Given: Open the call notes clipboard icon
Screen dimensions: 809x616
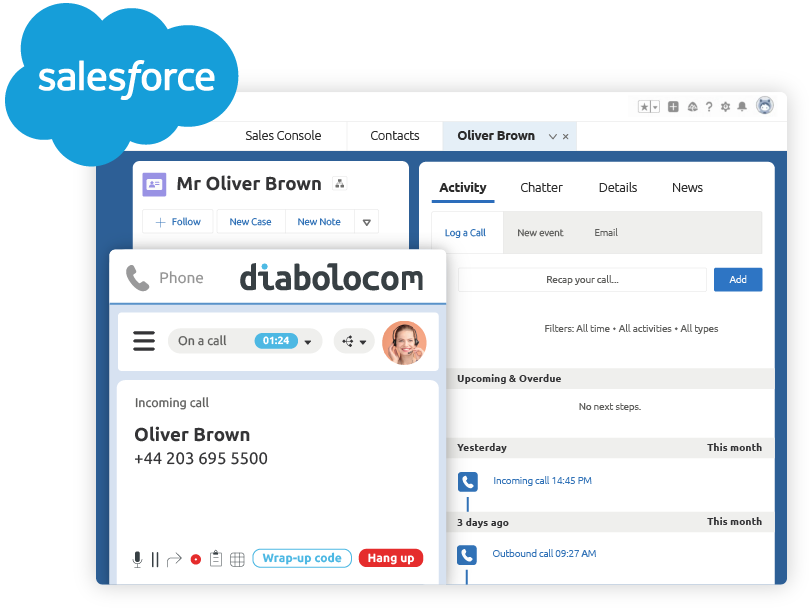Looking at the screenshot, I should point(216,559).
